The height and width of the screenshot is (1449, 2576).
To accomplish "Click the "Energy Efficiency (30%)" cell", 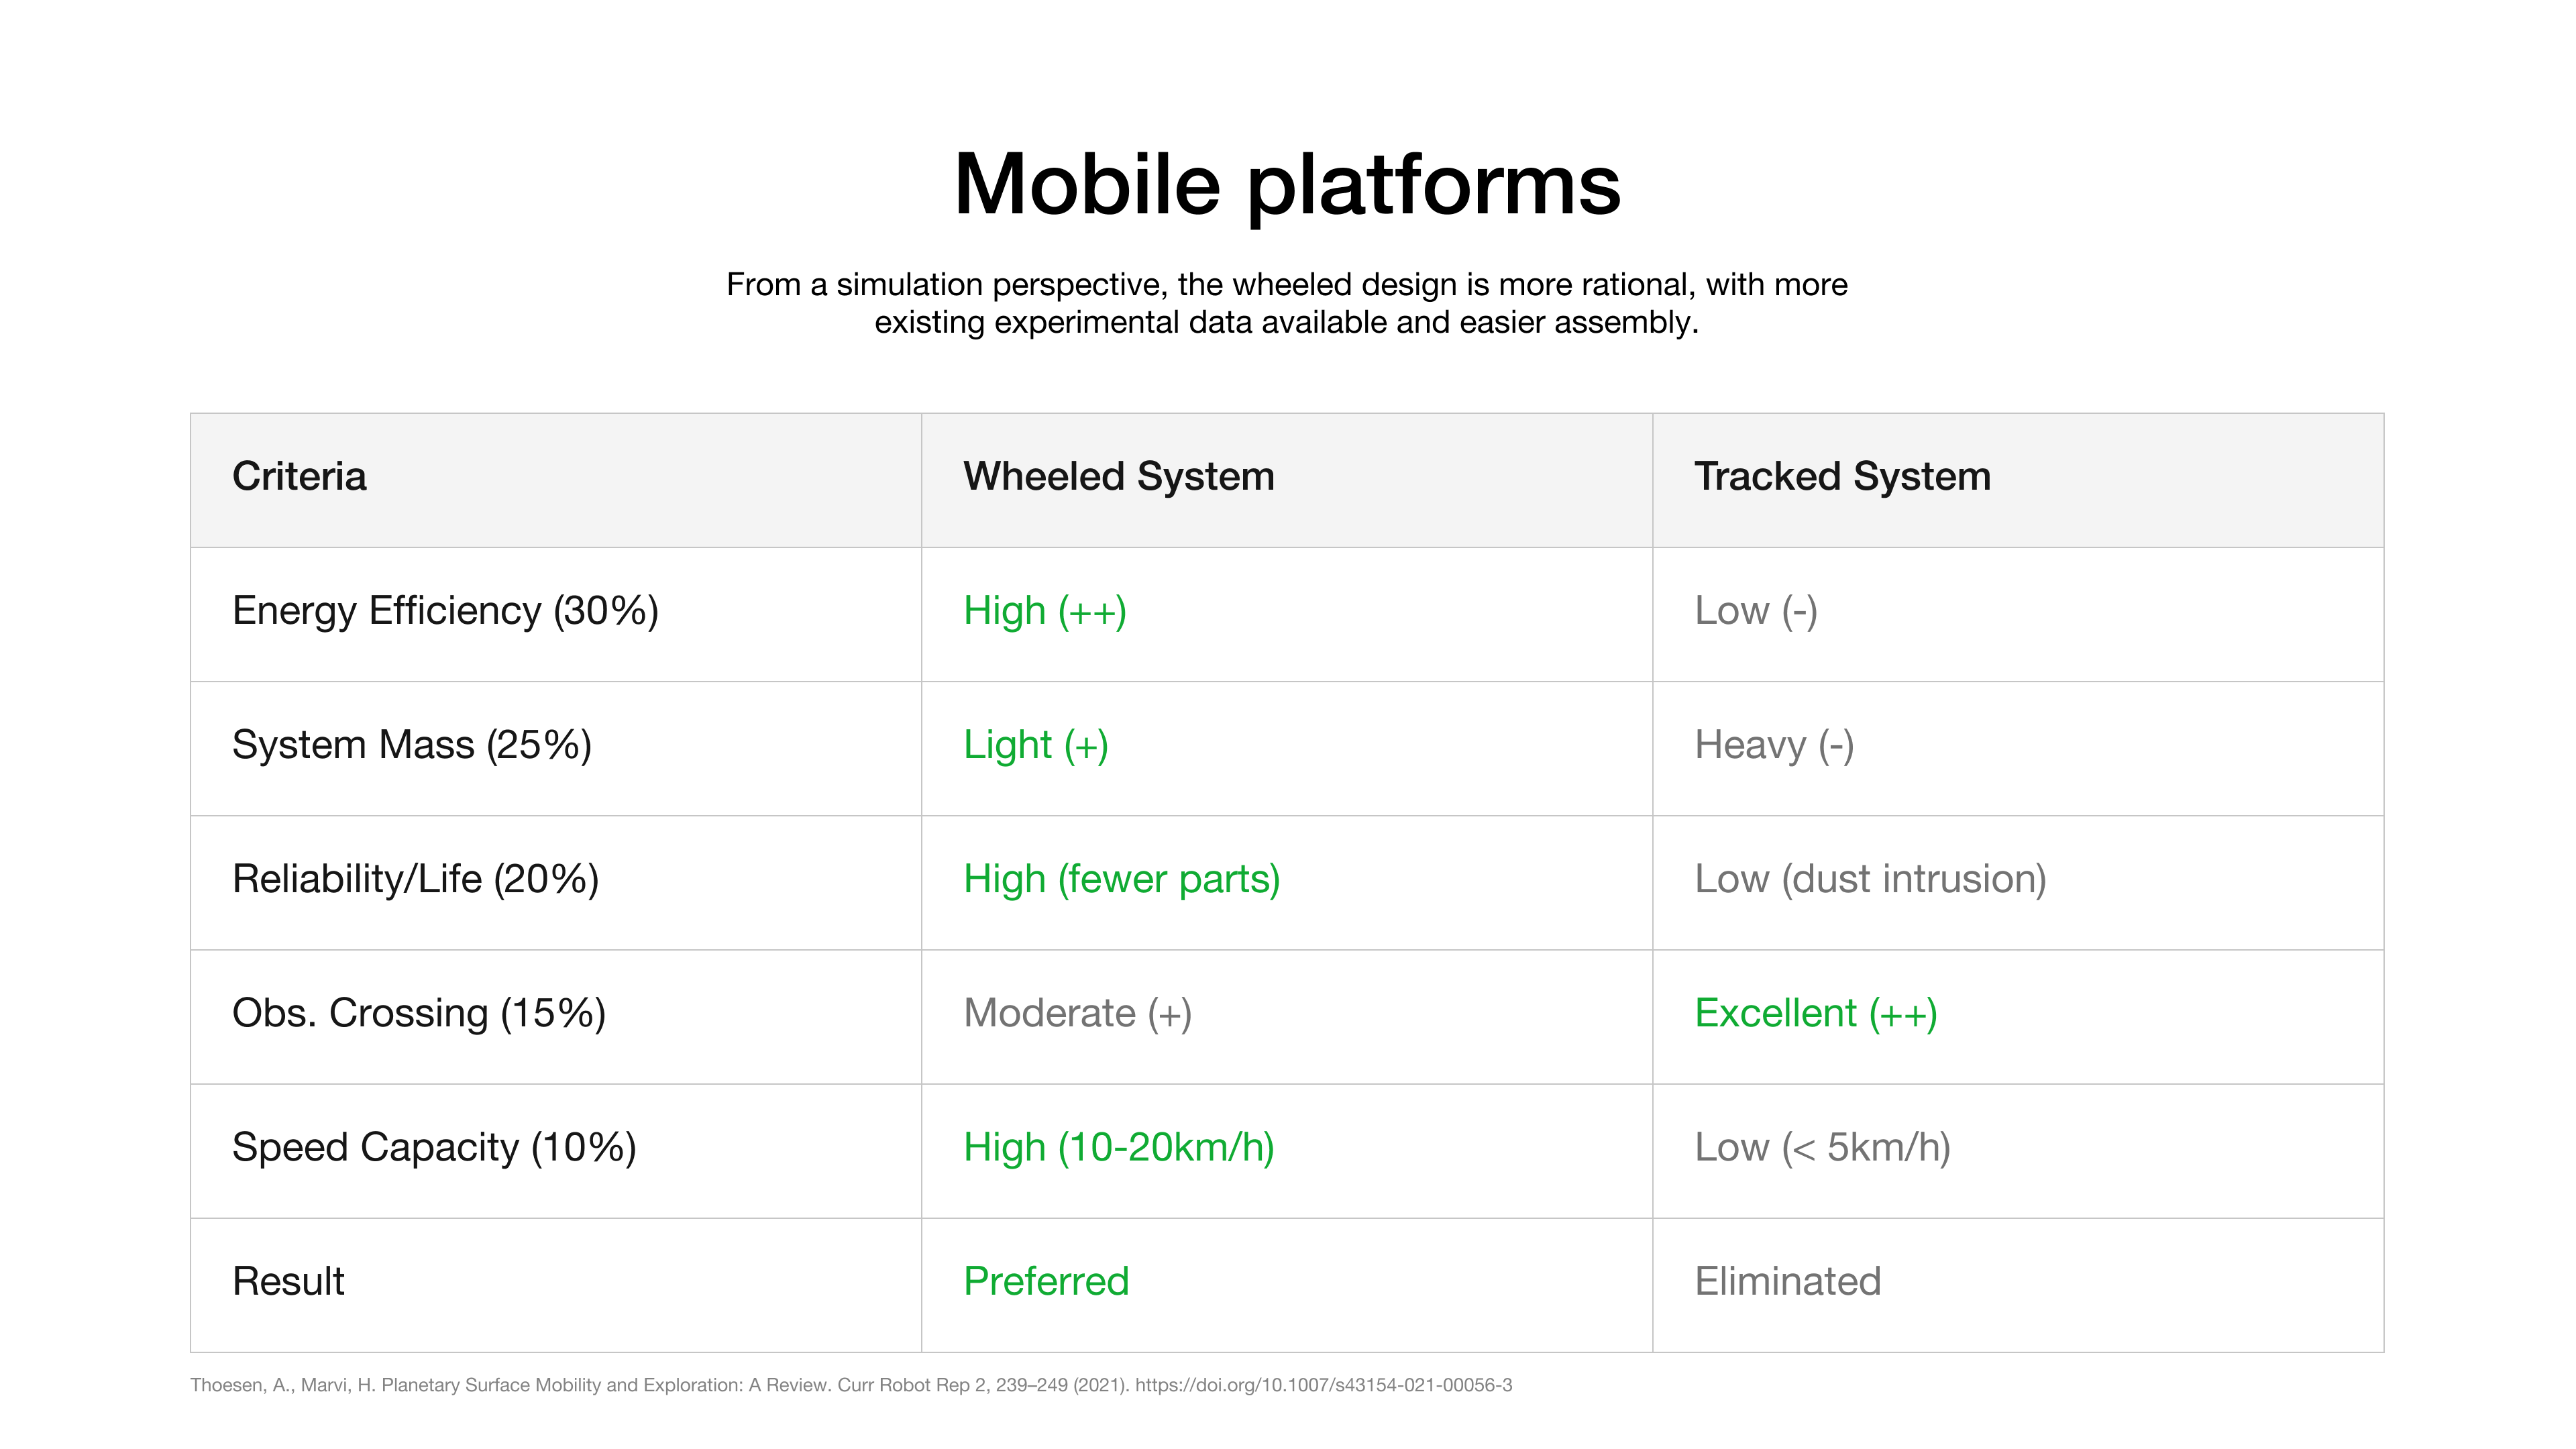I will tap(445, 611).
